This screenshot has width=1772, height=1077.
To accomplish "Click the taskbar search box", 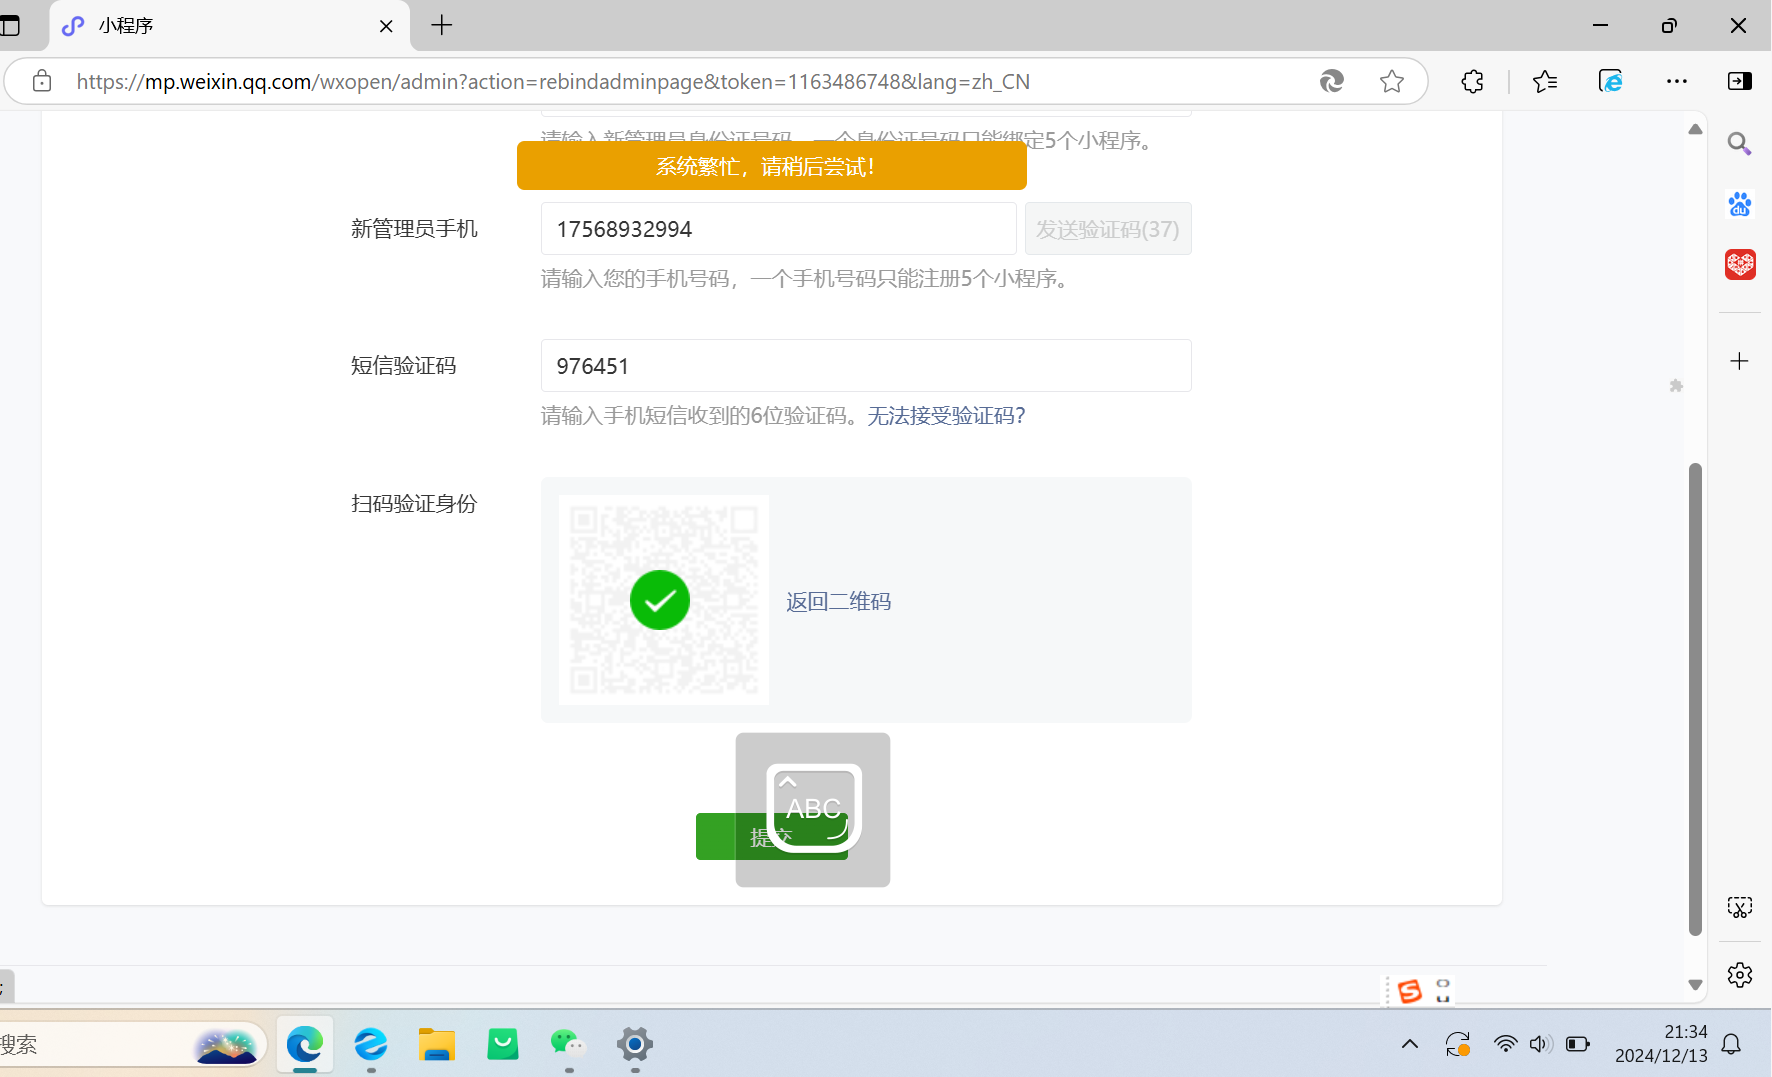I will tap(132, 1045).
